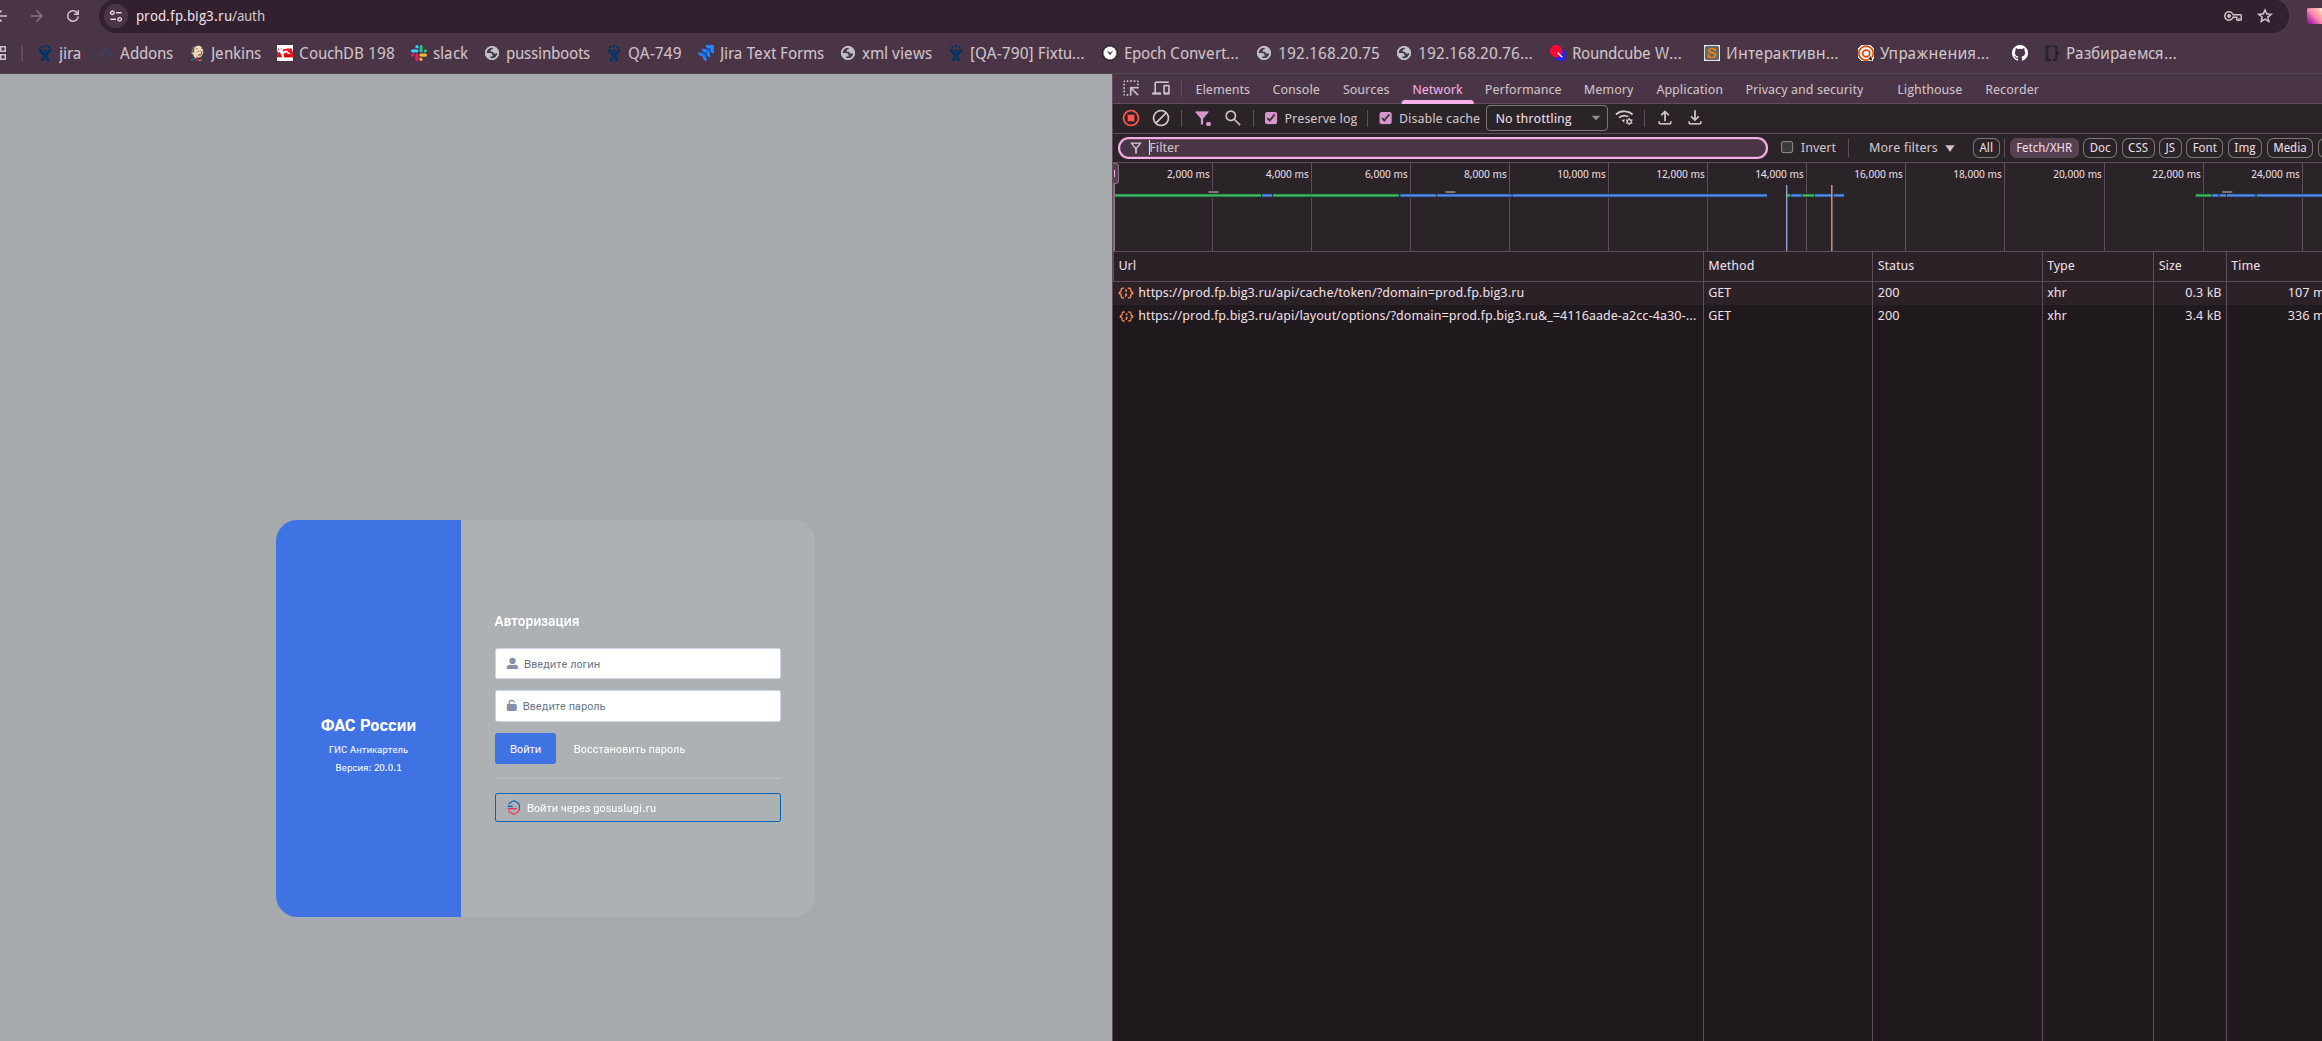Open network search with magnifier icon
This screenshot has width=2322, height=1041.
(x=1233, y=118)
